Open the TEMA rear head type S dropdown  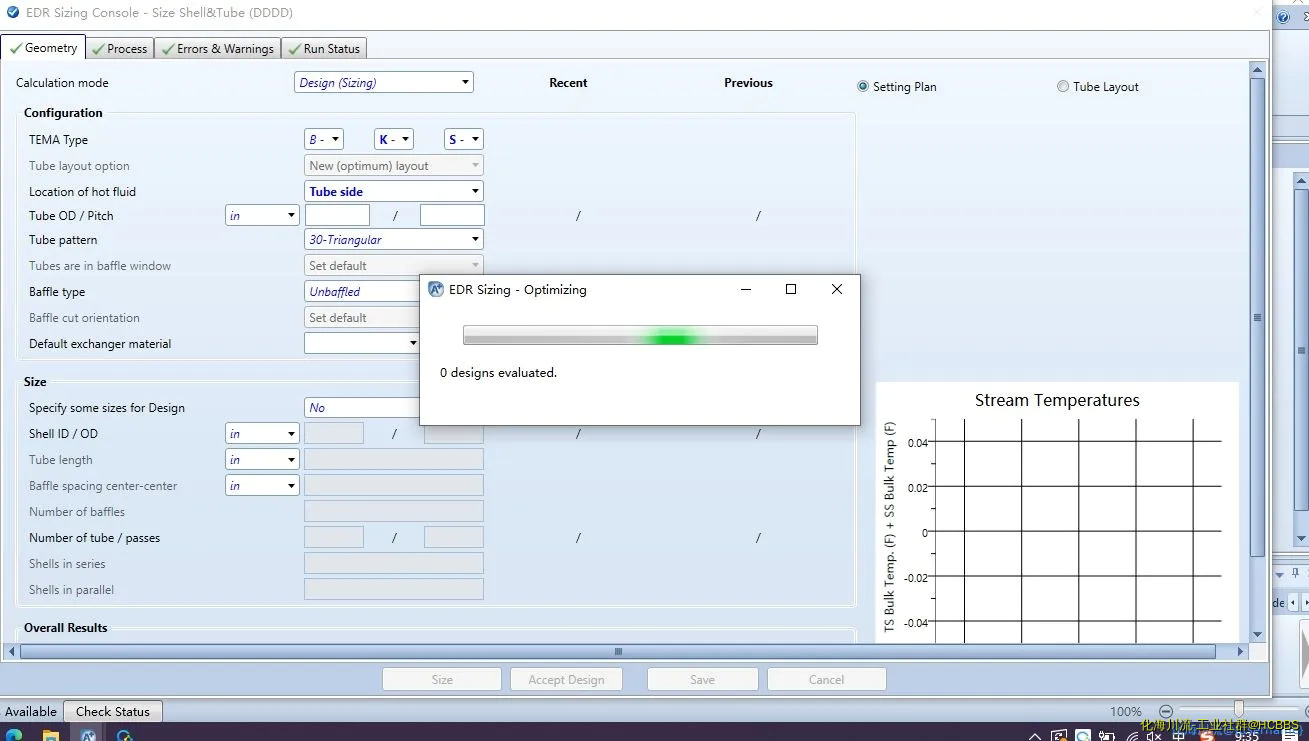[x=464, y=139]
